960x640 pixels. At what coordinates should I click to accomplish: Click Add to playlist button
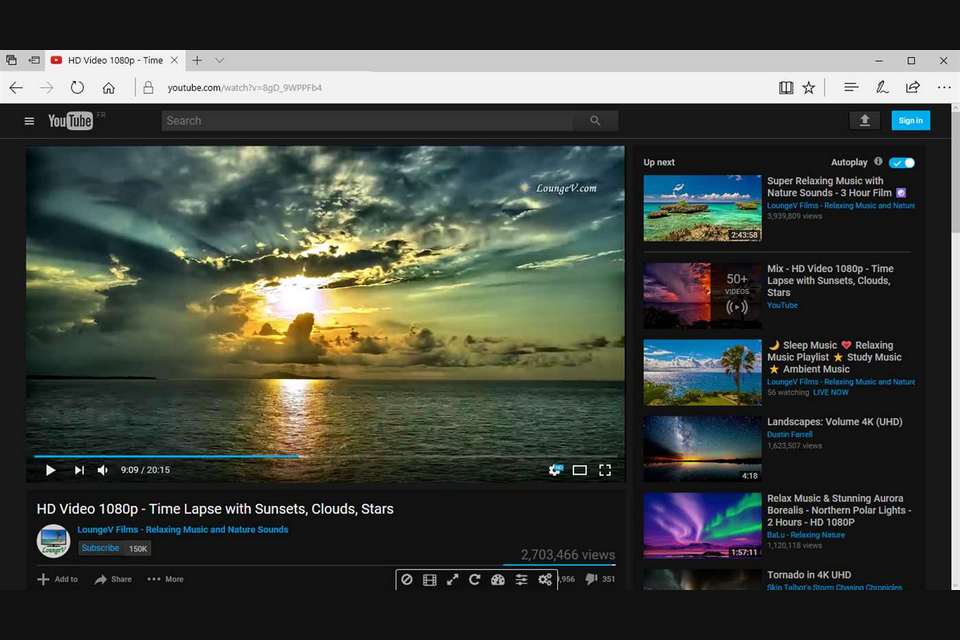(58, 579)
